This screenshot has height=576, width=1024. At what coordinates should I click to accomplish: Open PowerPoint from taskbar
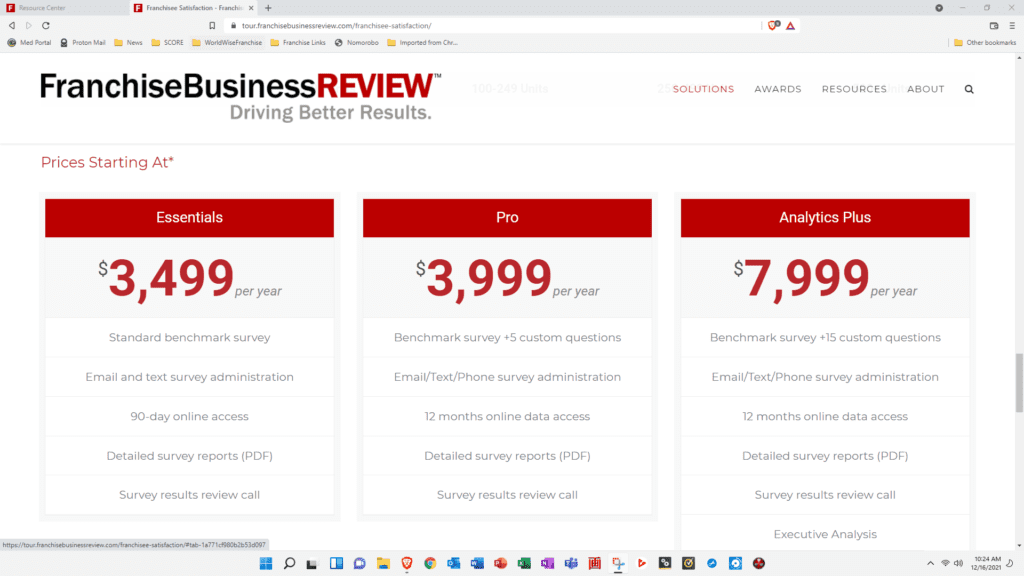pos(501,564)
